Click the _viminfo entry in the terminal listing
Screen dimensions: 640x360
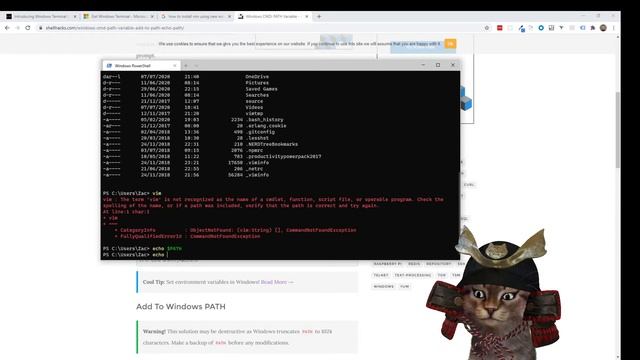point(257,175)
